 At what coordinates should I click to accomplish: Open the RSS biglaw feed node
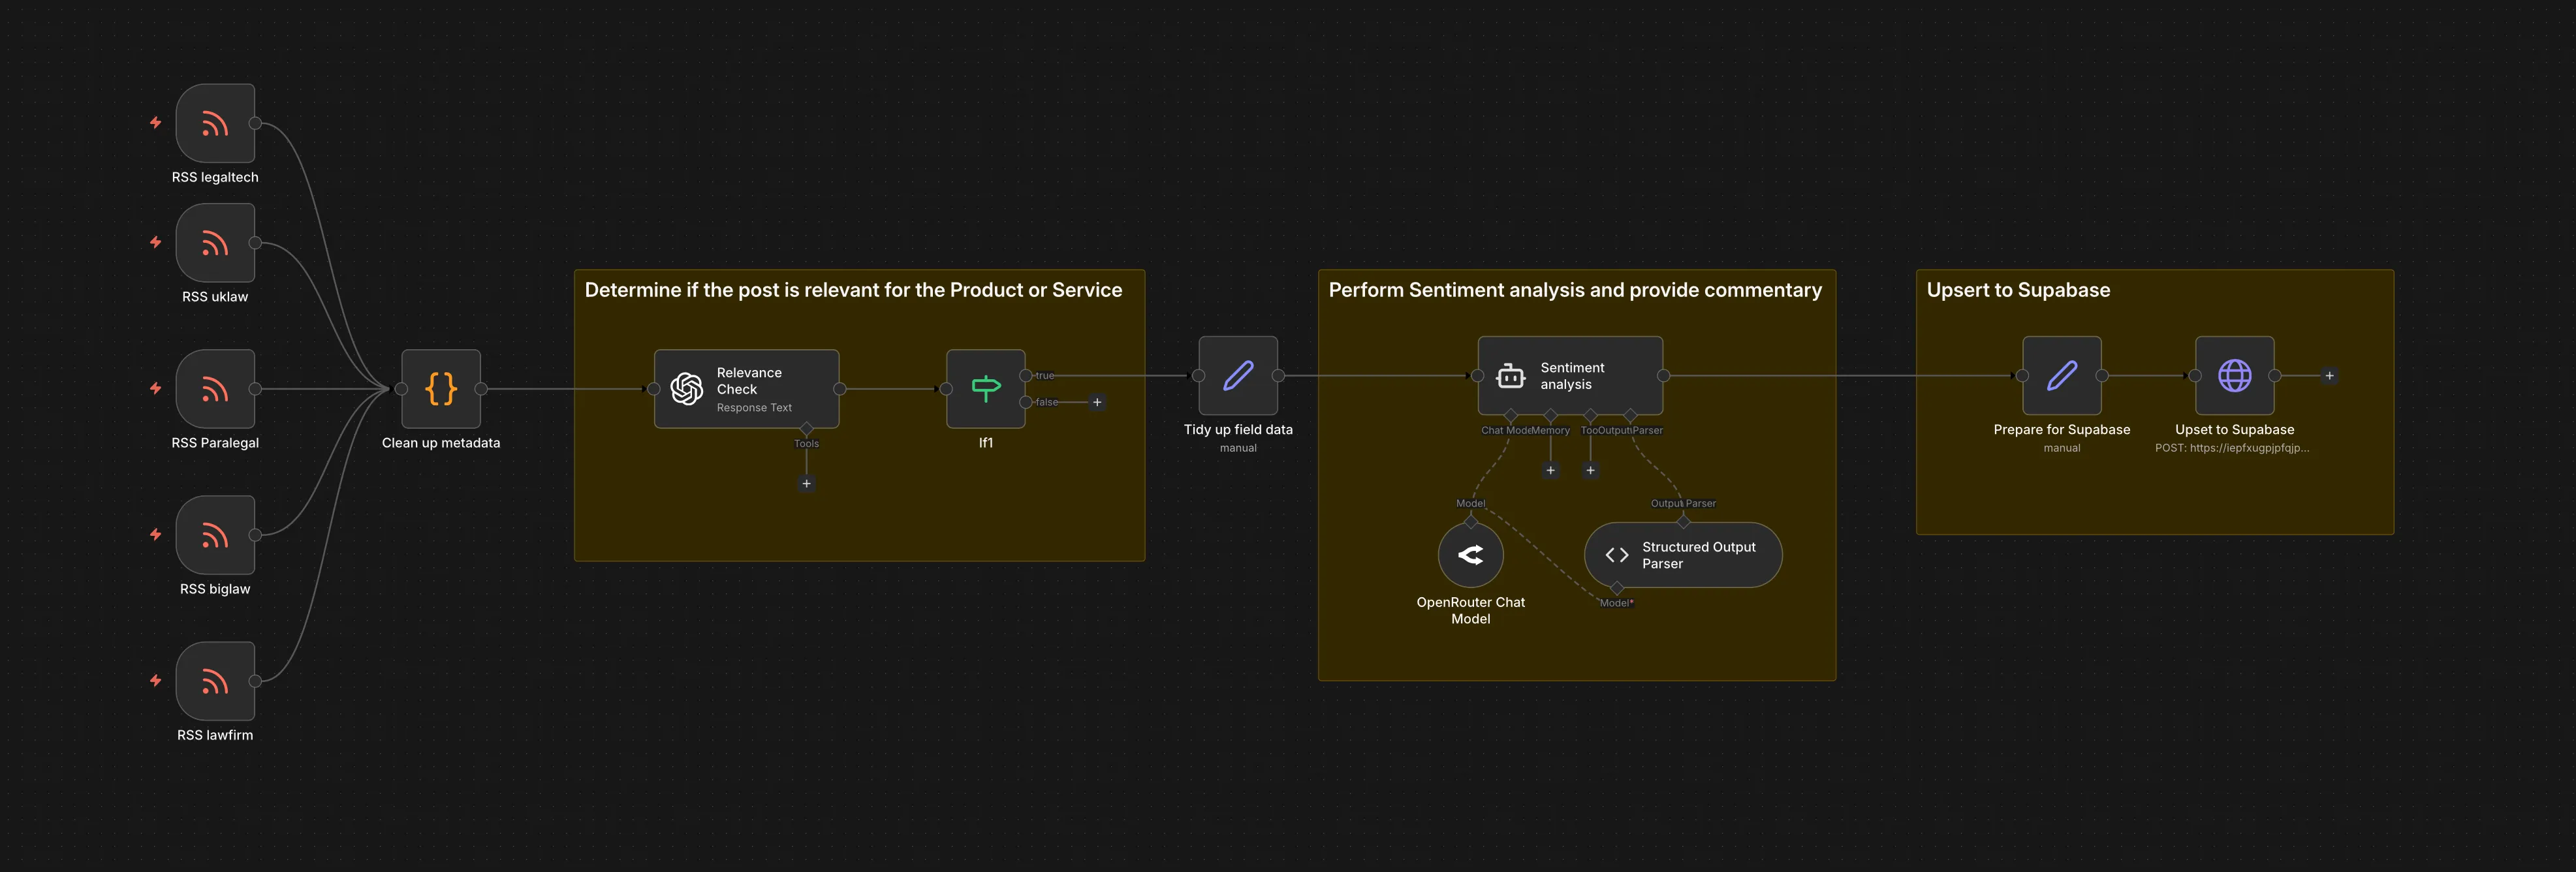point(215,536)
